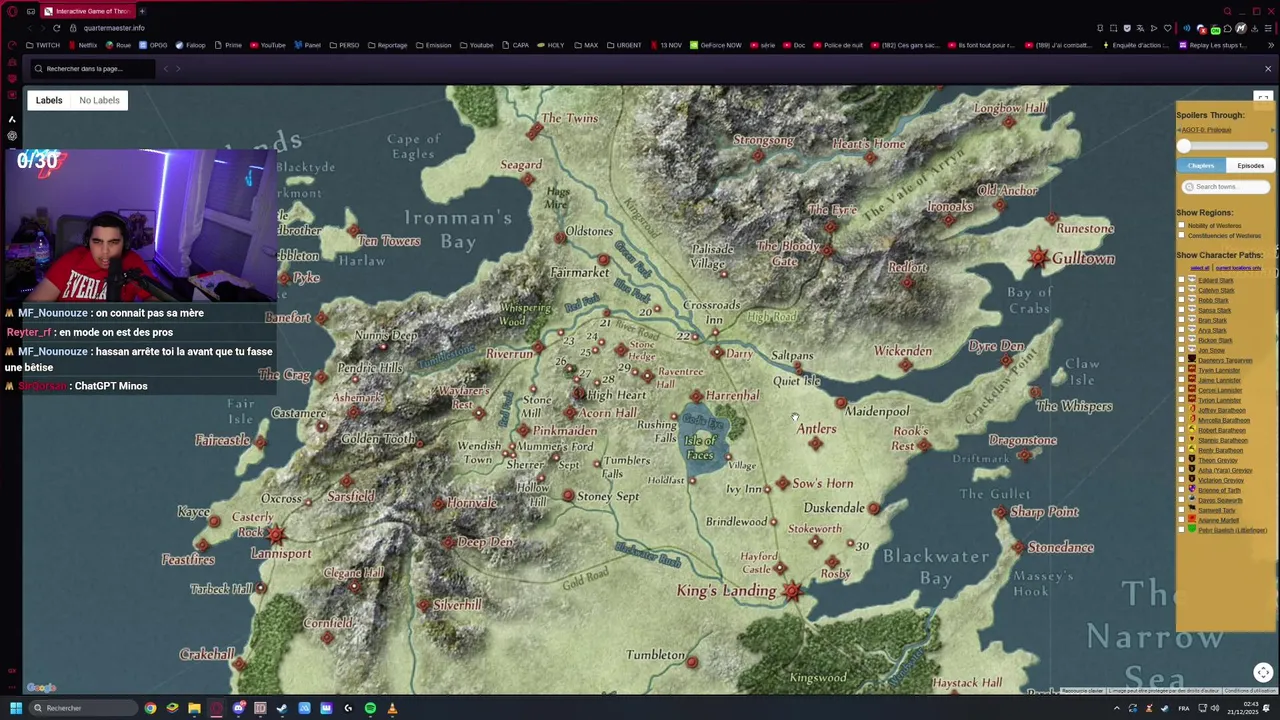Screen dimensions: 1280x720
Task: Click the Harrenhal town marker
Action: pyautogui.click(x=696, y=397)
